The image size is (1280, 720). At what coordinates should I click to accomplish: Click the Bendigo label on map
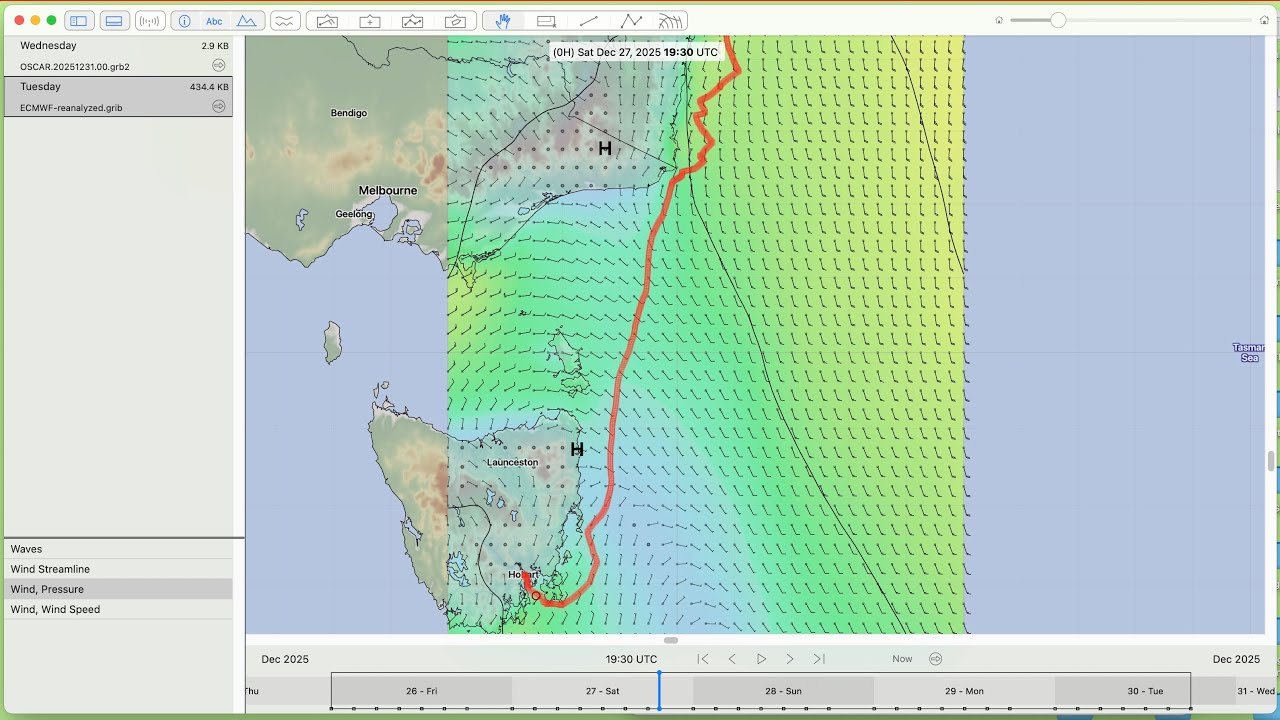click(349, 113)
